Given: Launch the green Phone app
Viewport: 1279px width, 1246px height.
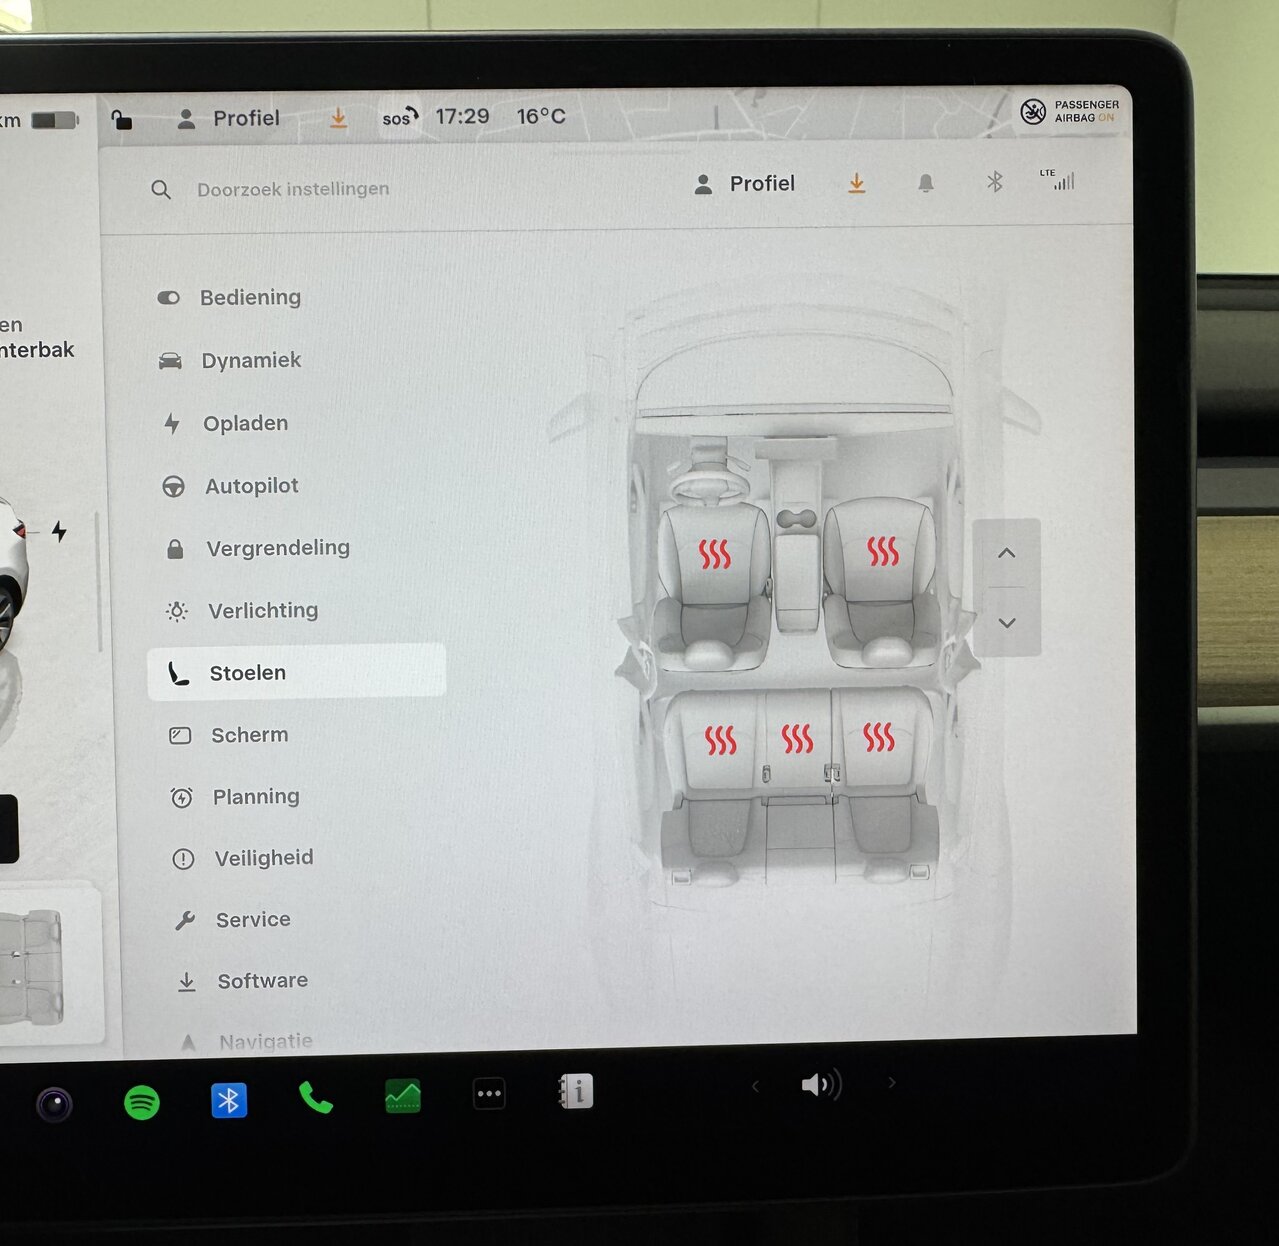Looking at the screenshot, I should pyautogui.click(x=315, y=1098).
